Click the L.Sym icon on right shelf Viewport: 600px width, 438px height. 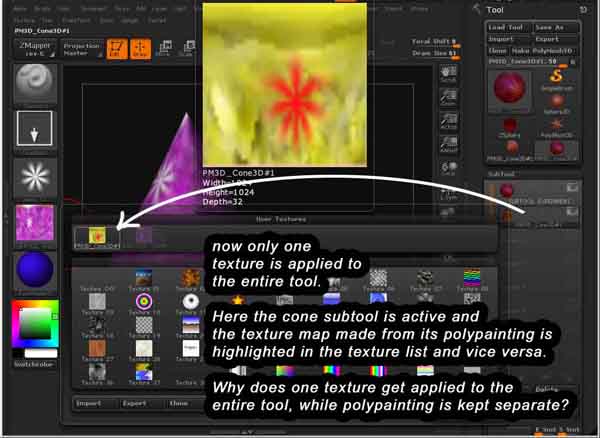click(448, 194)
